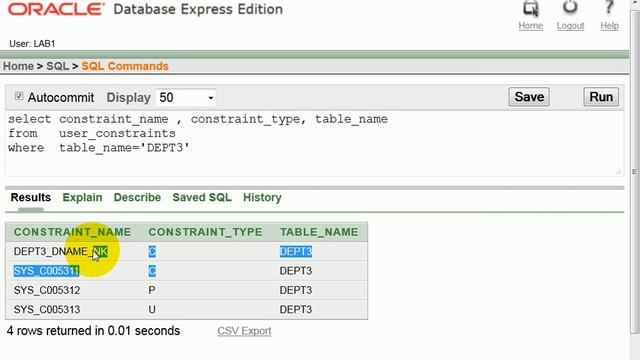
Task: Open the History tab
Action: click(262, 198)
